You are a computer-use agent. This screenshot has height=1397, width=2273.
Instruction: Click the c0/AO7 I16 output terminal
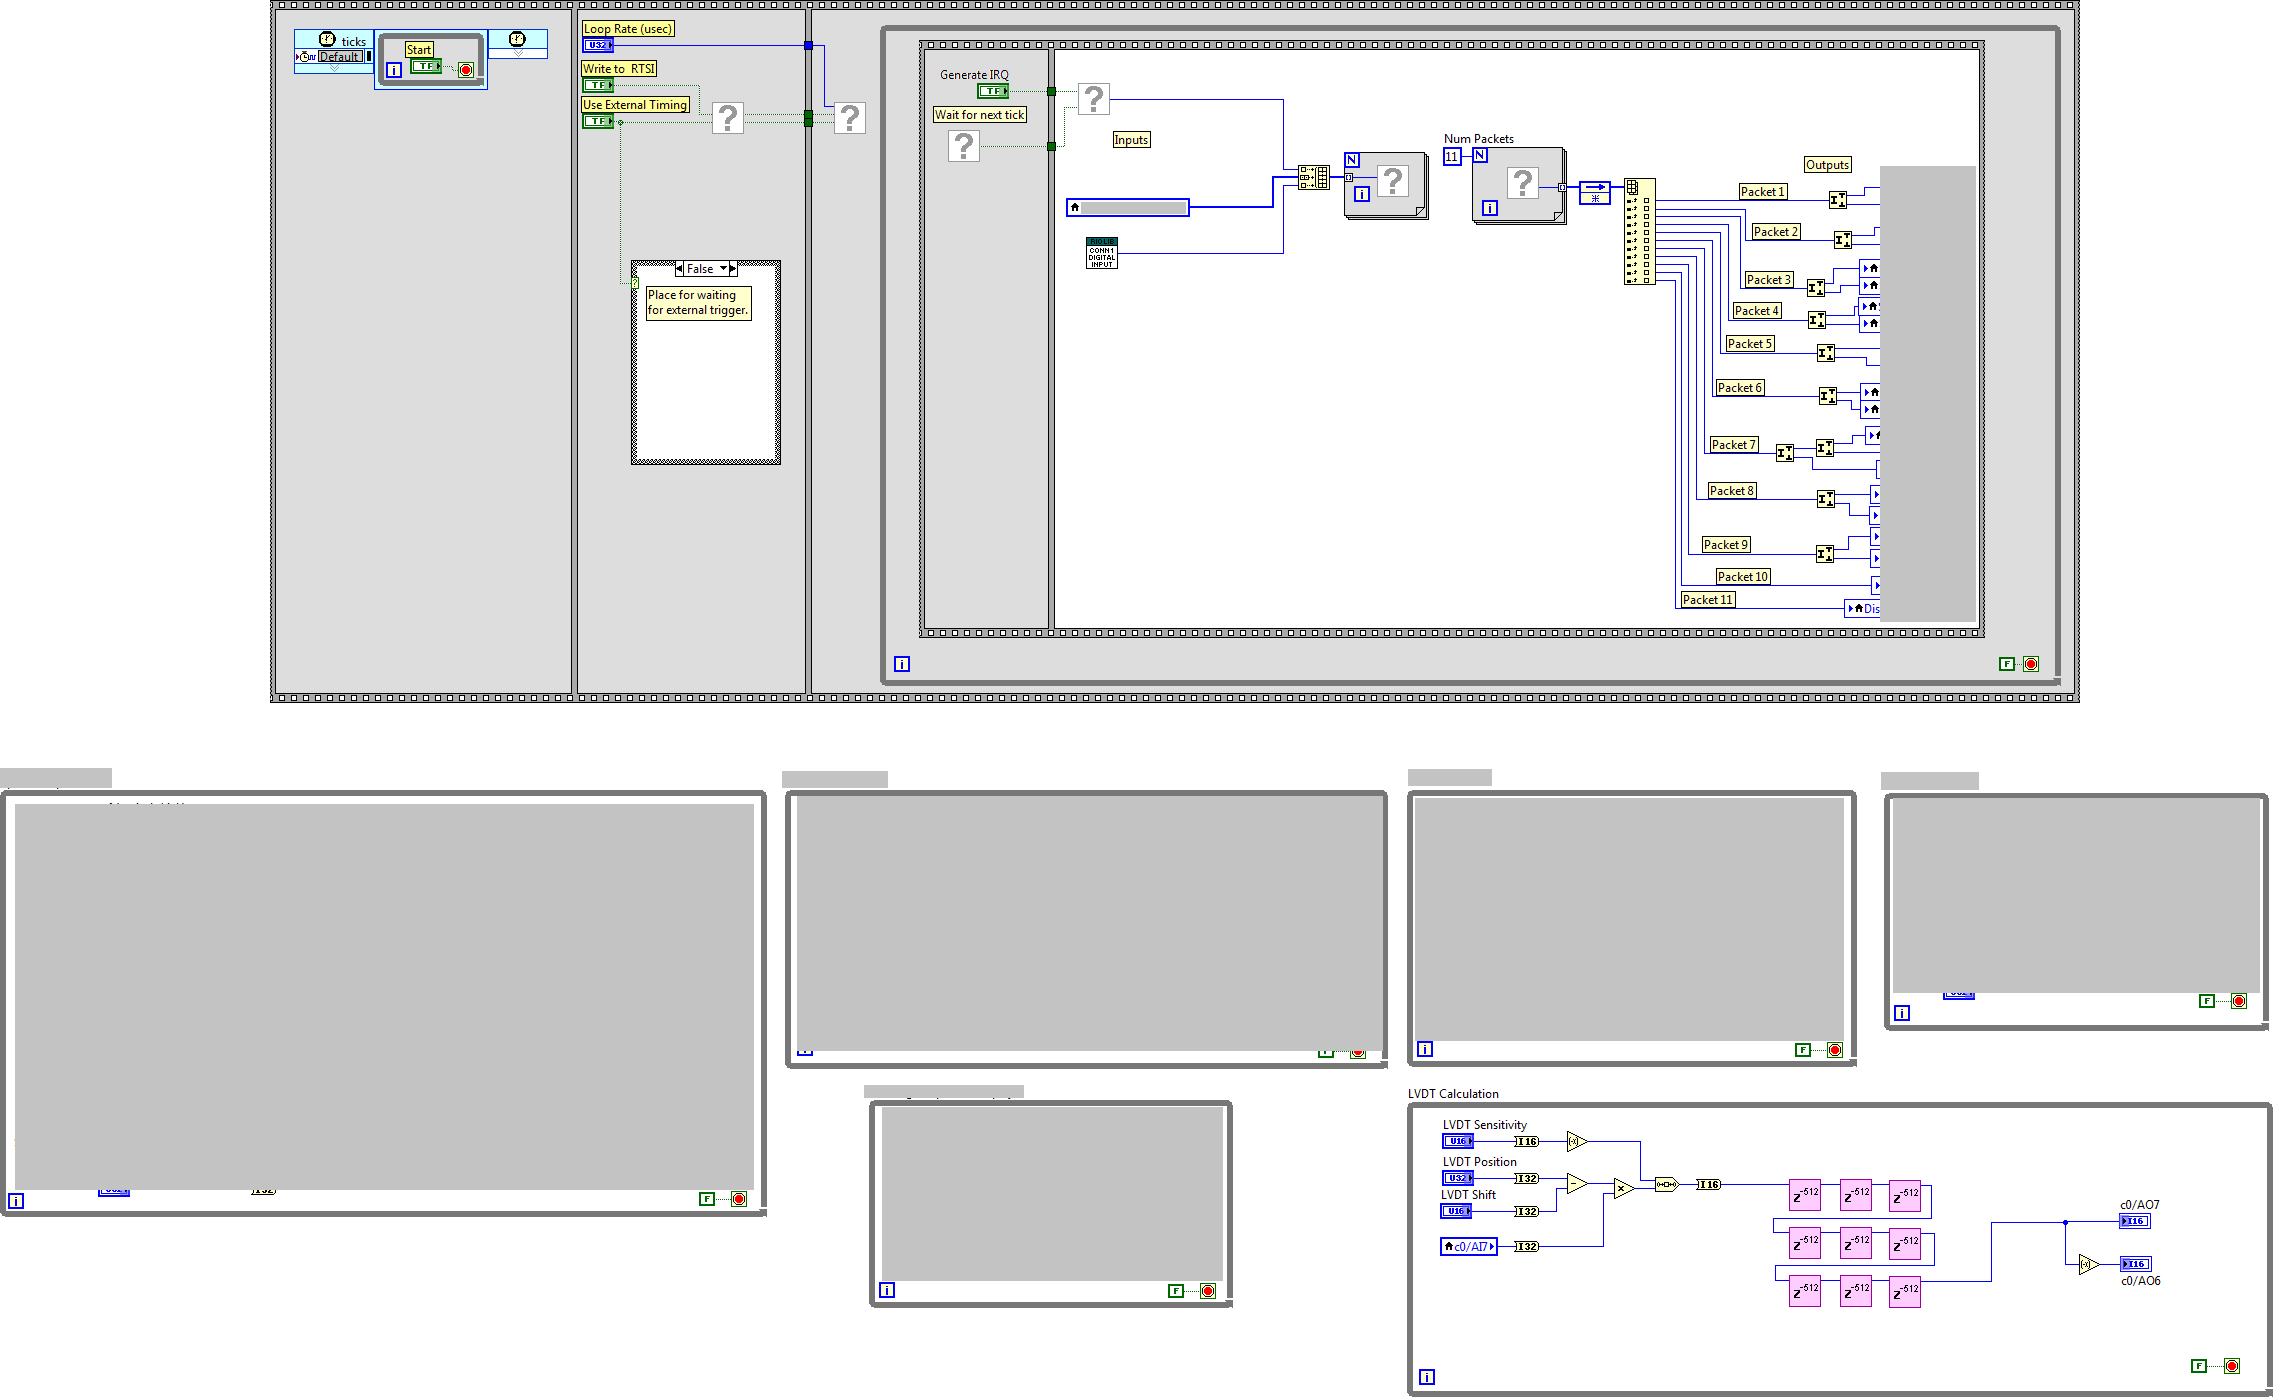click(2135, 1221)
